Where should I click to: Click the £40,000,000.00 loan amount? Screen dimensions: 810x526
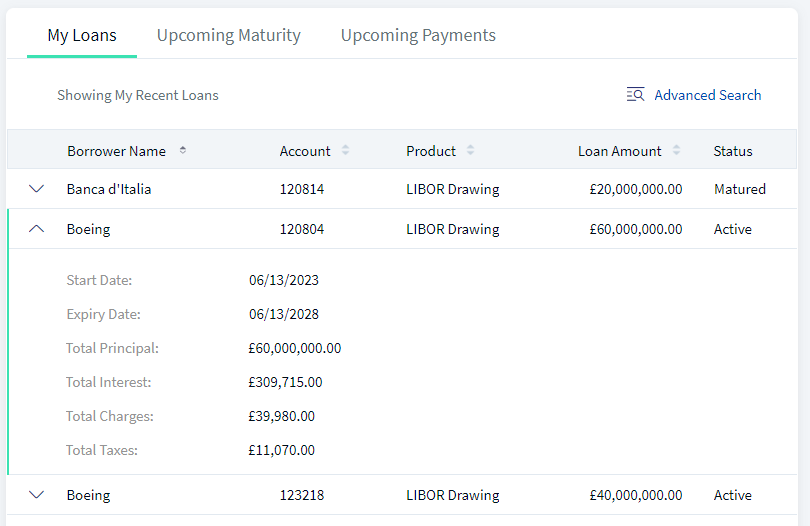635,495
